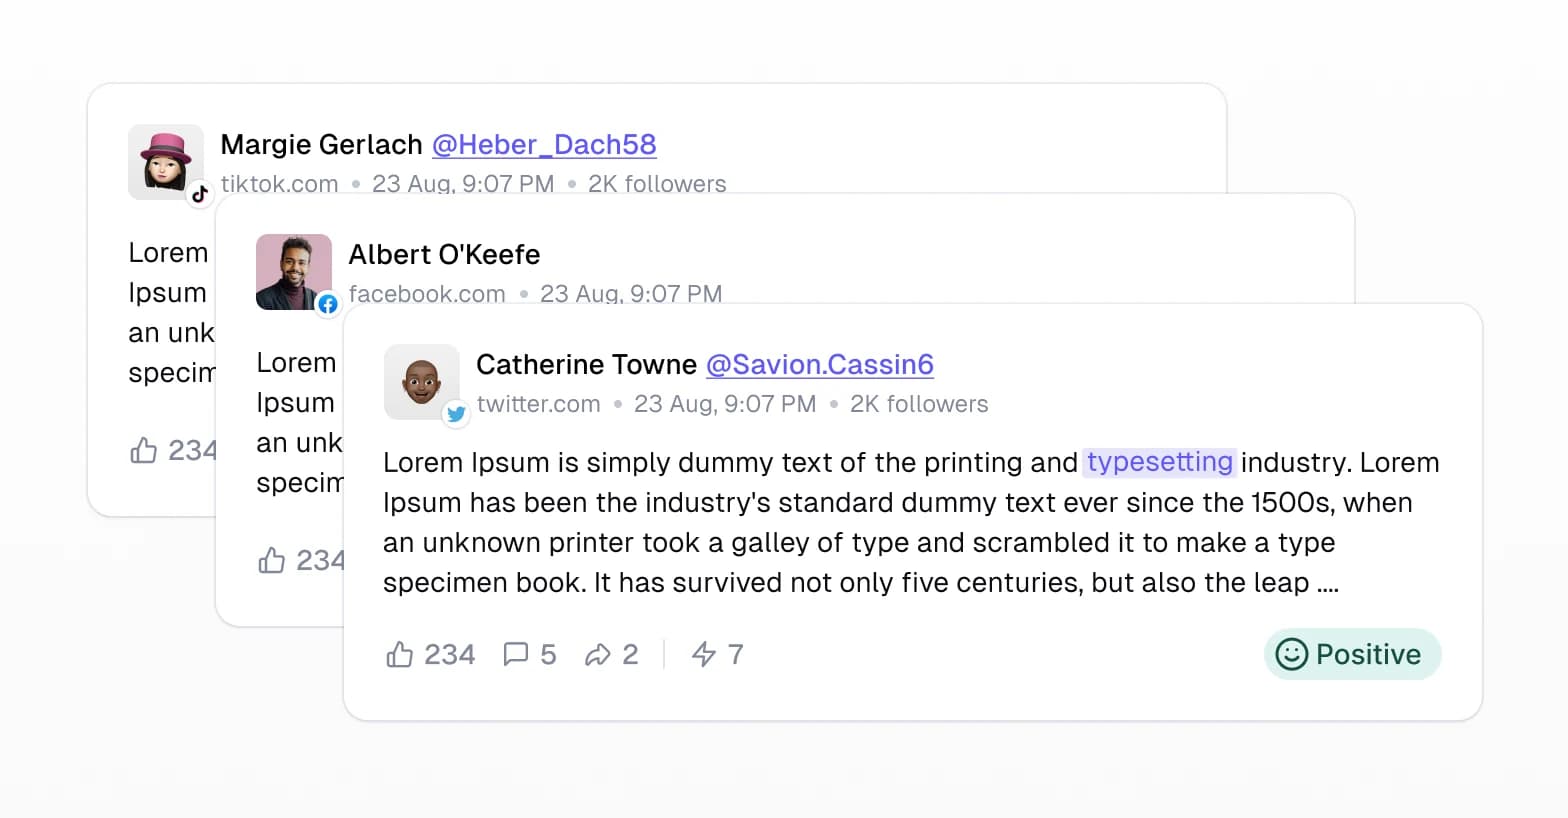Click the like thumbs-up icon on Catherine's post
The height and width of the screenshot is (818, 1568).
[399, 655]
